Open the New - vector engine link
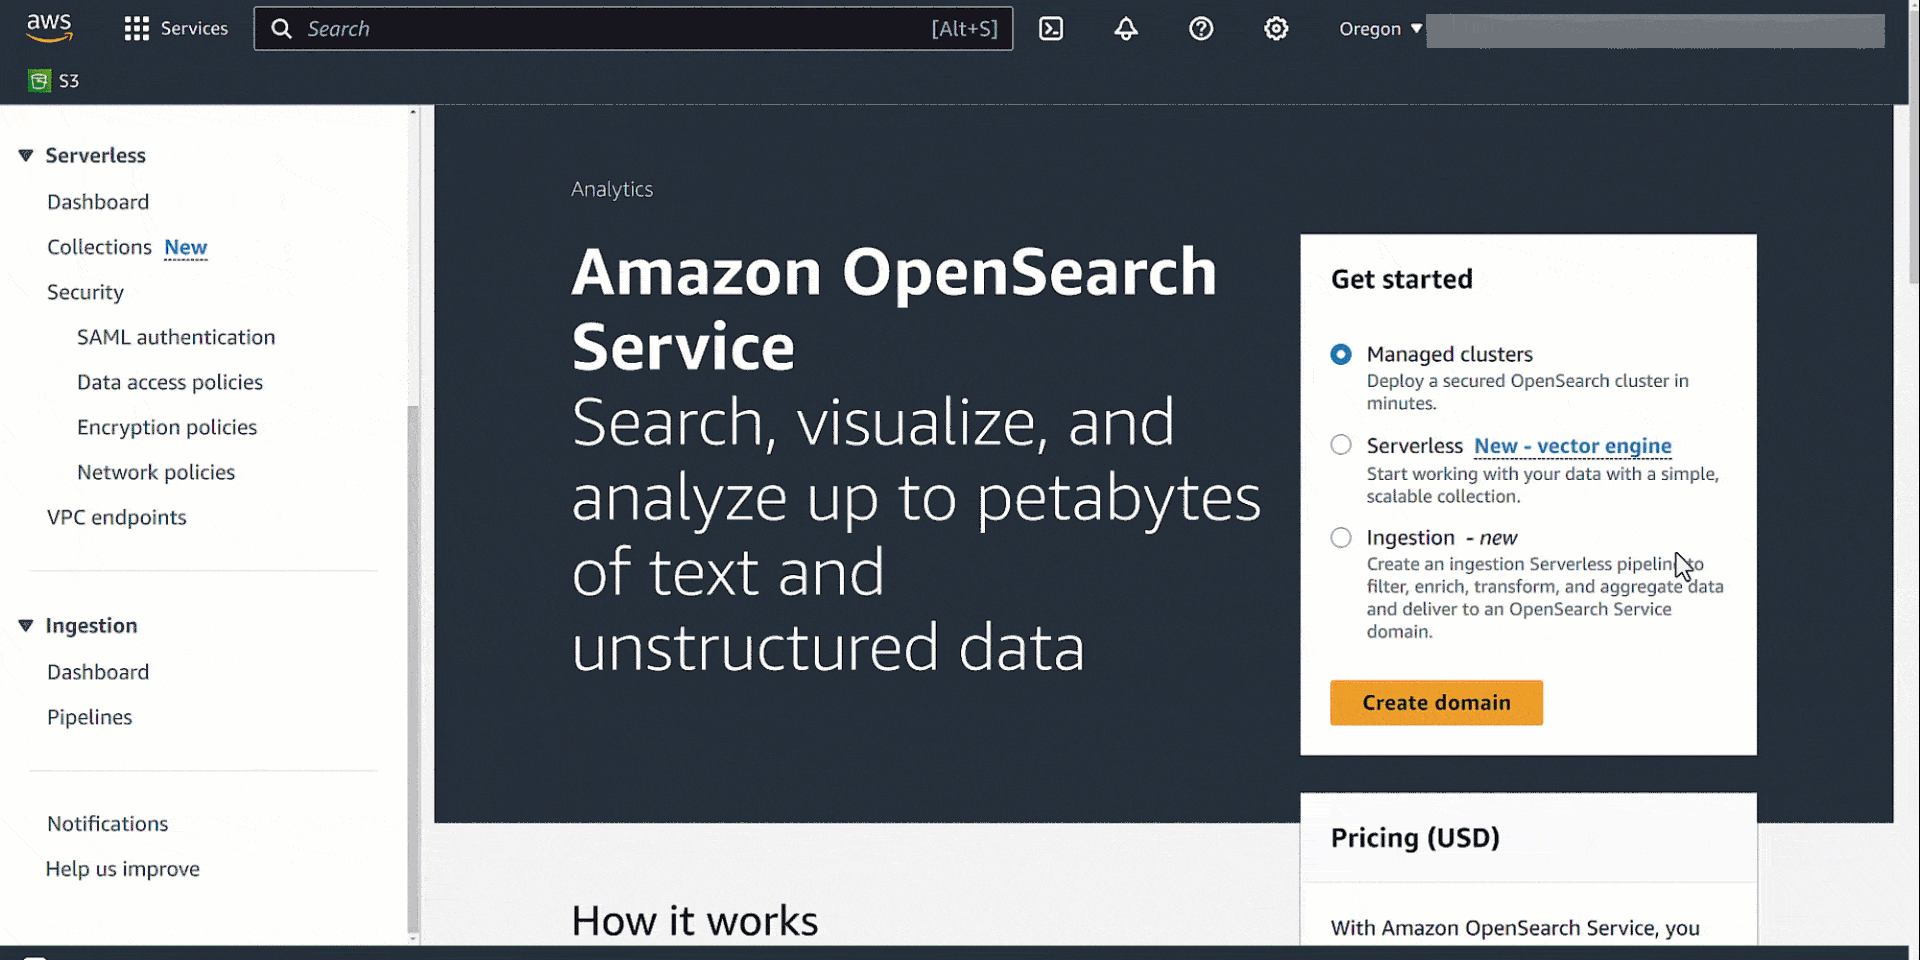This screenshot has height=960, width=1920. tap(1572, 446)
